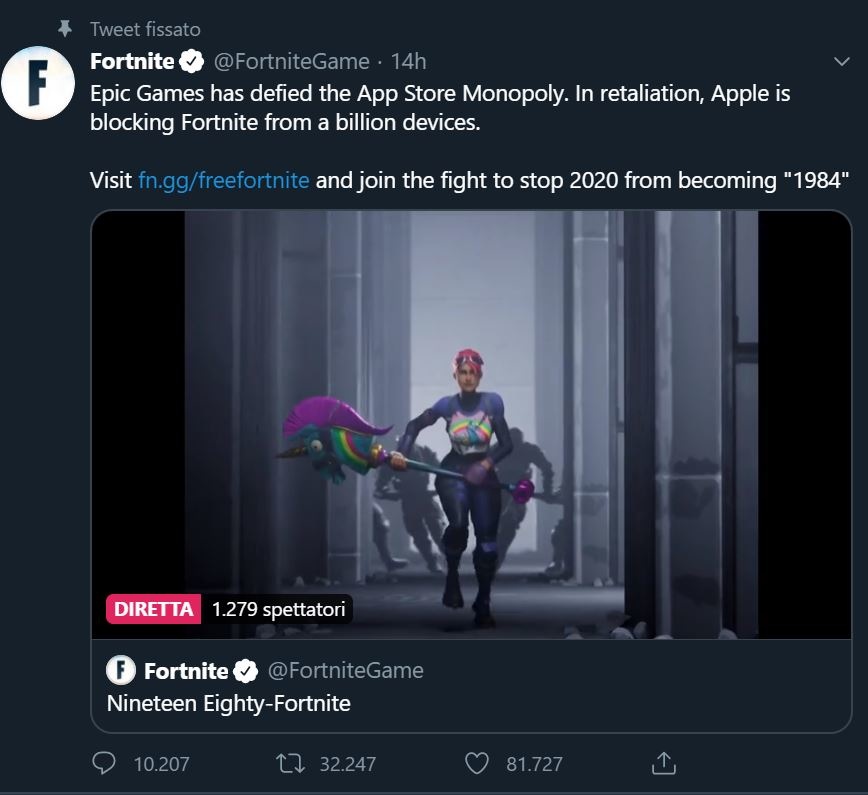Click the verified badge in the broadcast card
Image resolution: width=868 pixels, height=795 pixels.
coord(246,670)
